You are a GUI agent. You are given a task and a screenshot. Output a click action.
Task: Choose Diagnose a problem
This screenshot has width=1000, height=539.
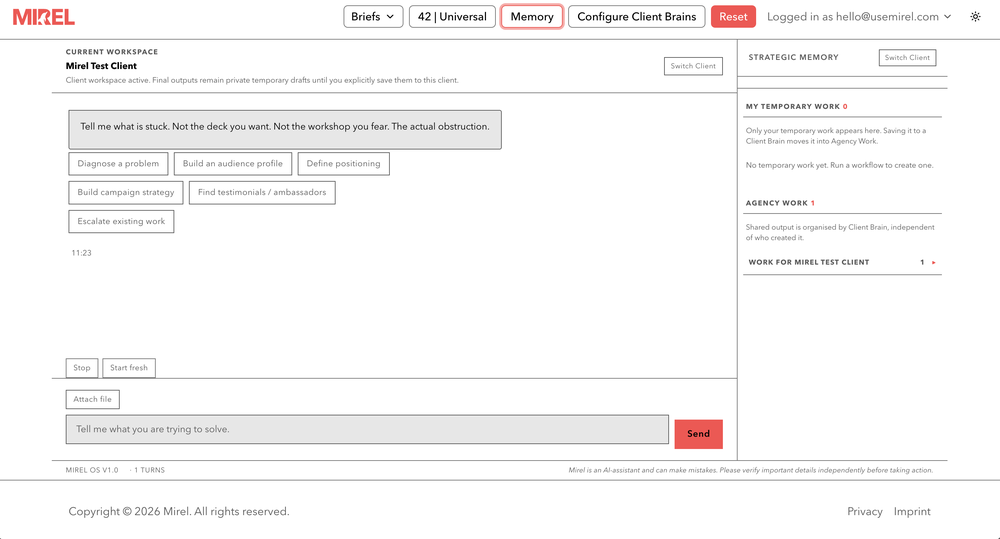(x=118, y=164)
